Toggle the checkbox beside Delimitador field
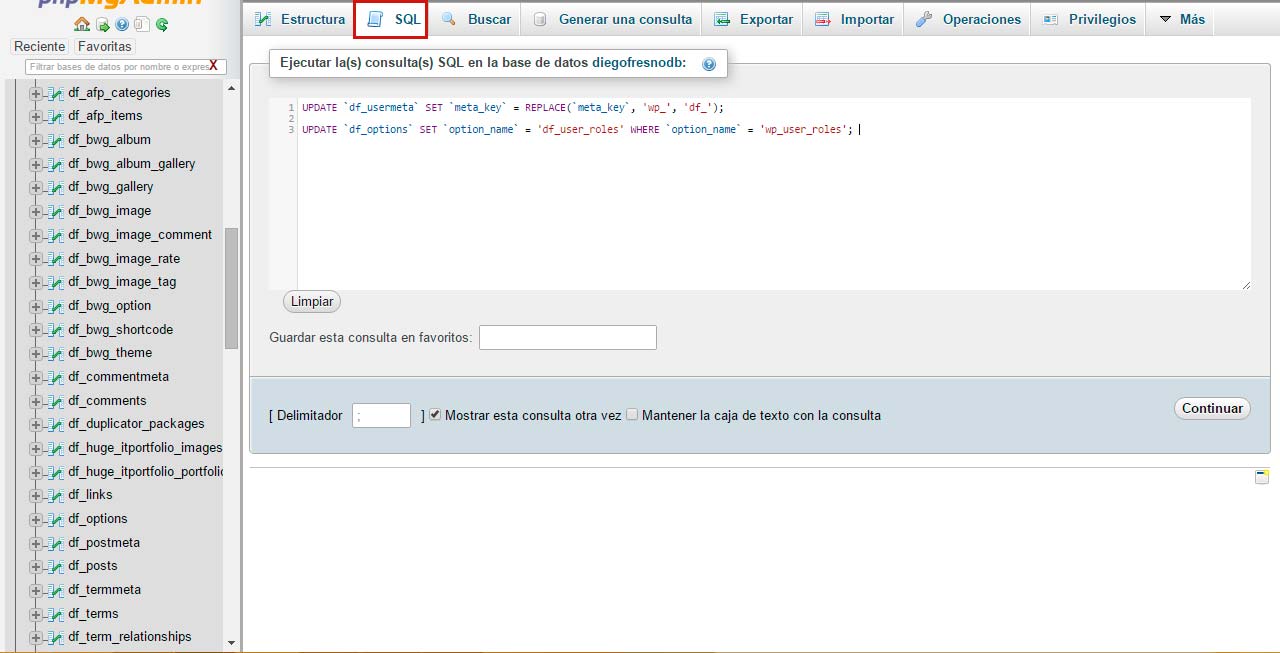 [434, 416]
